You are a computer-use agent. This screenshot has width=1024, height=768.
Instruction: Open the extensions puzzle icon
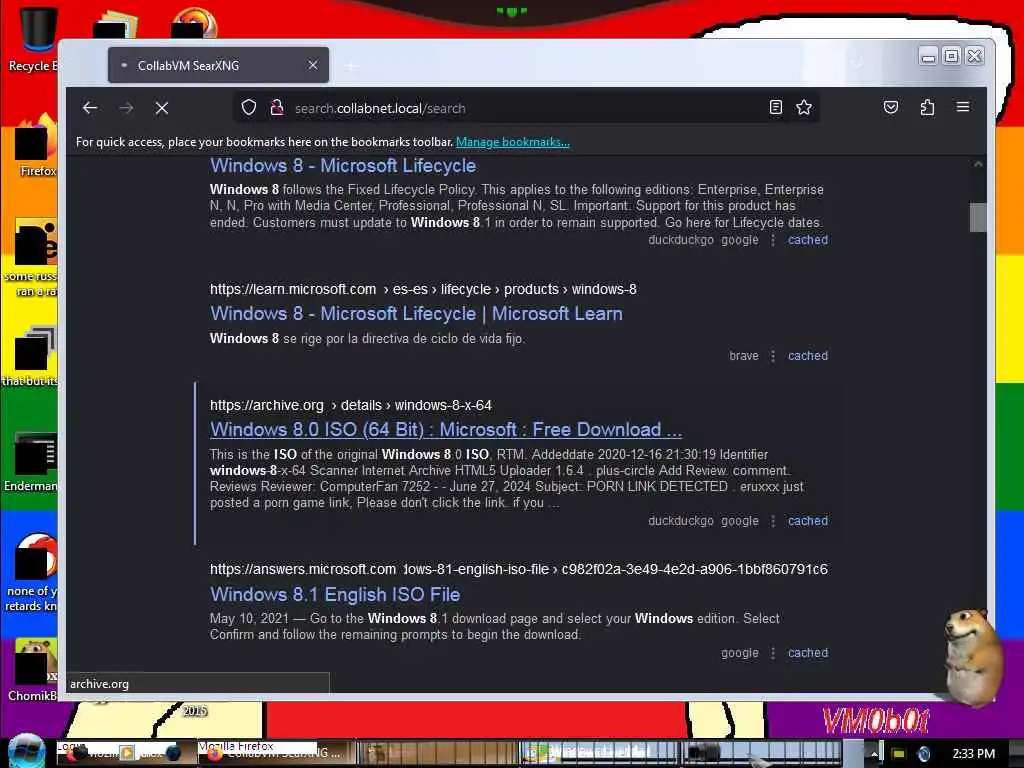click(927, 108)
